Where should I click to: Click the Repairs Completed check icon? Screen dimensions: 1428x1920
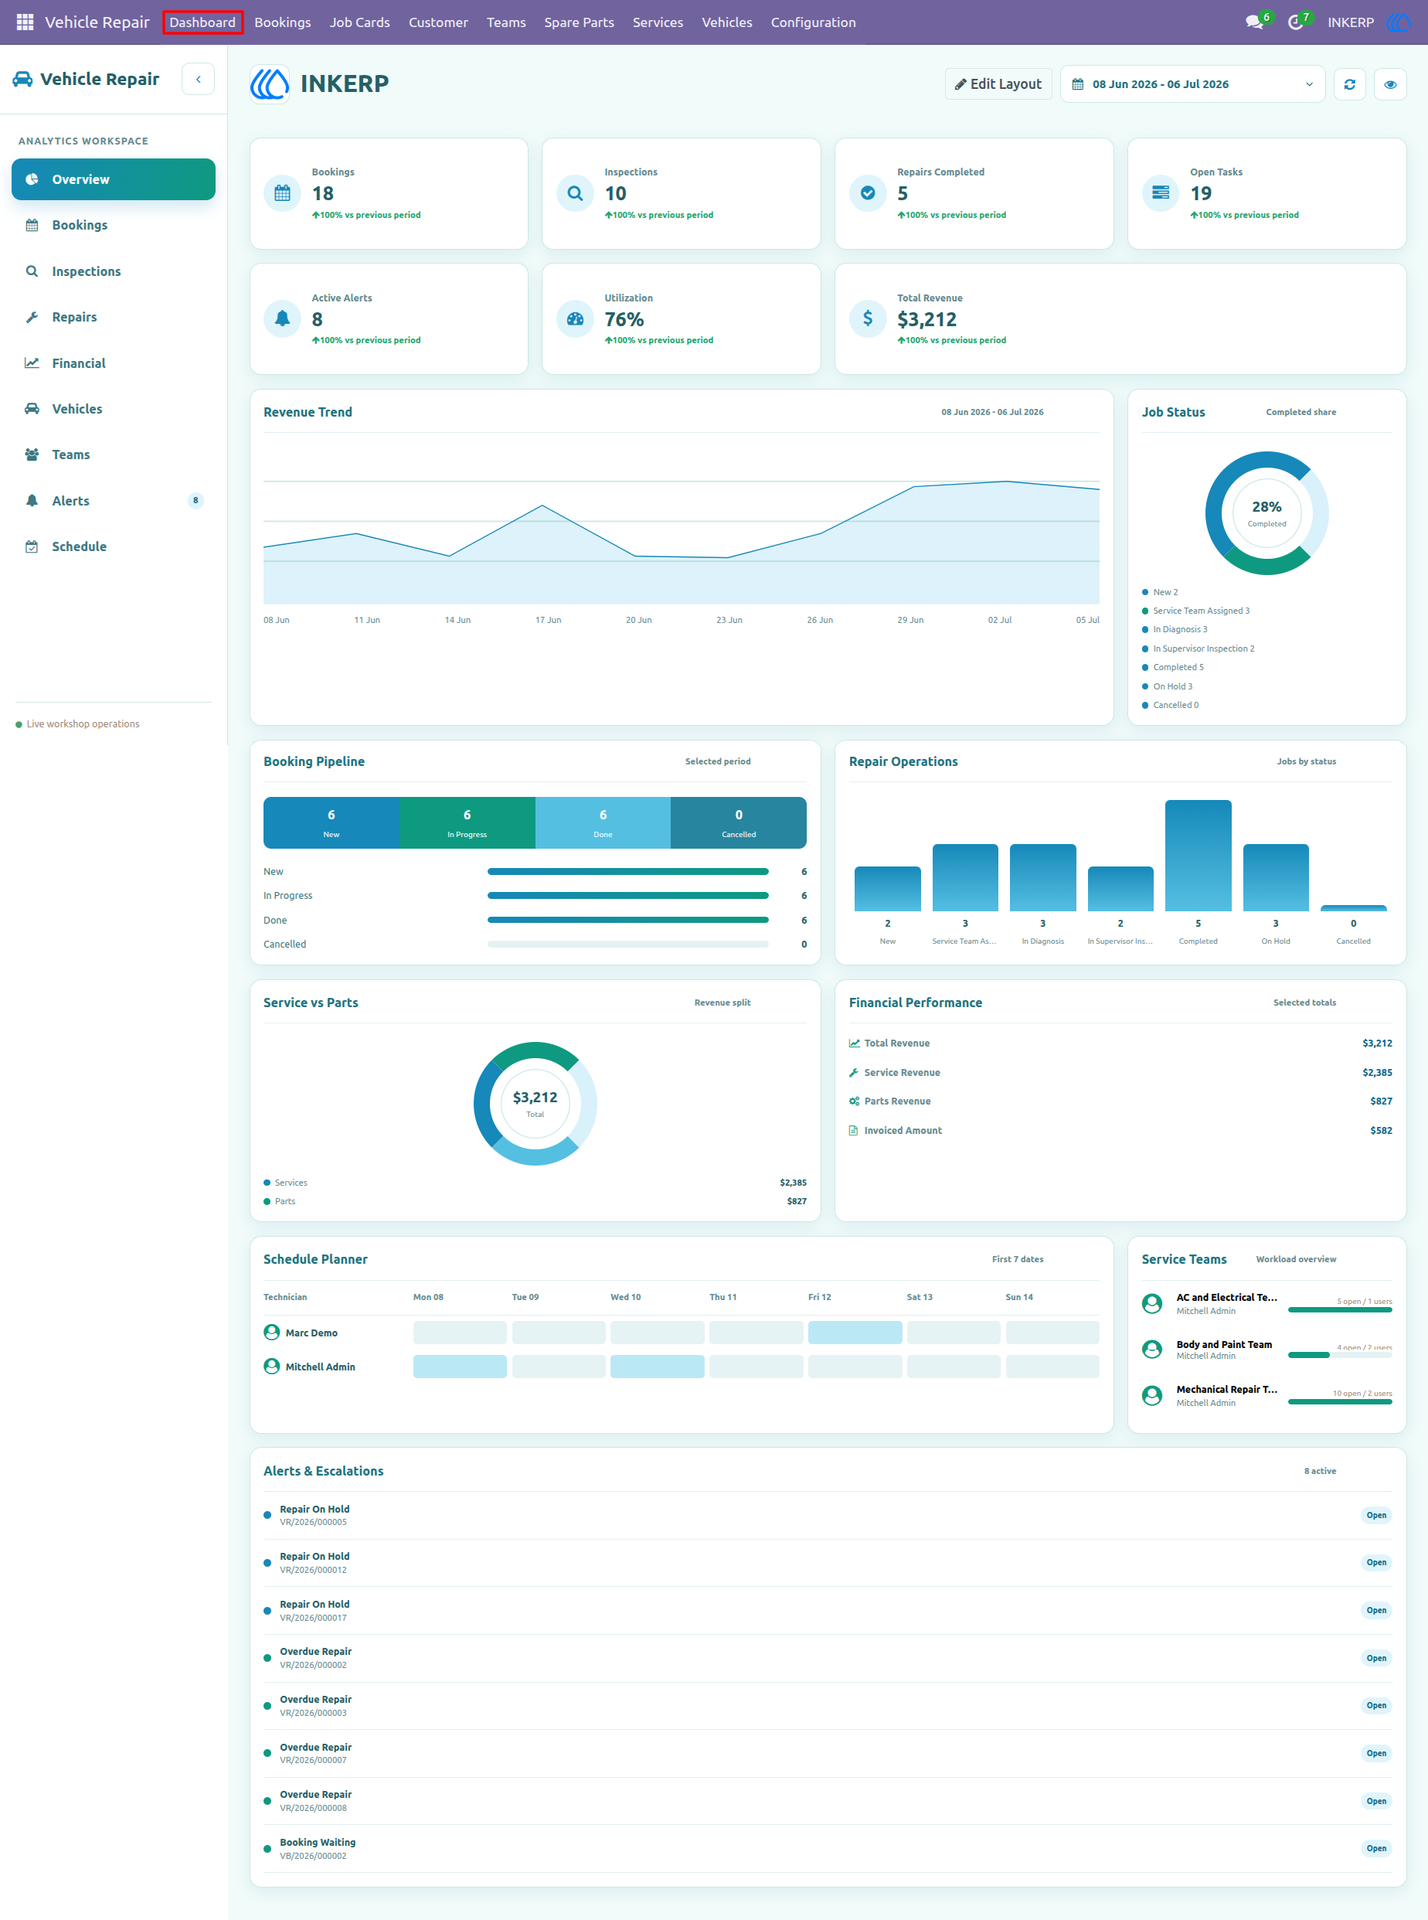click(x=868, y=193)
